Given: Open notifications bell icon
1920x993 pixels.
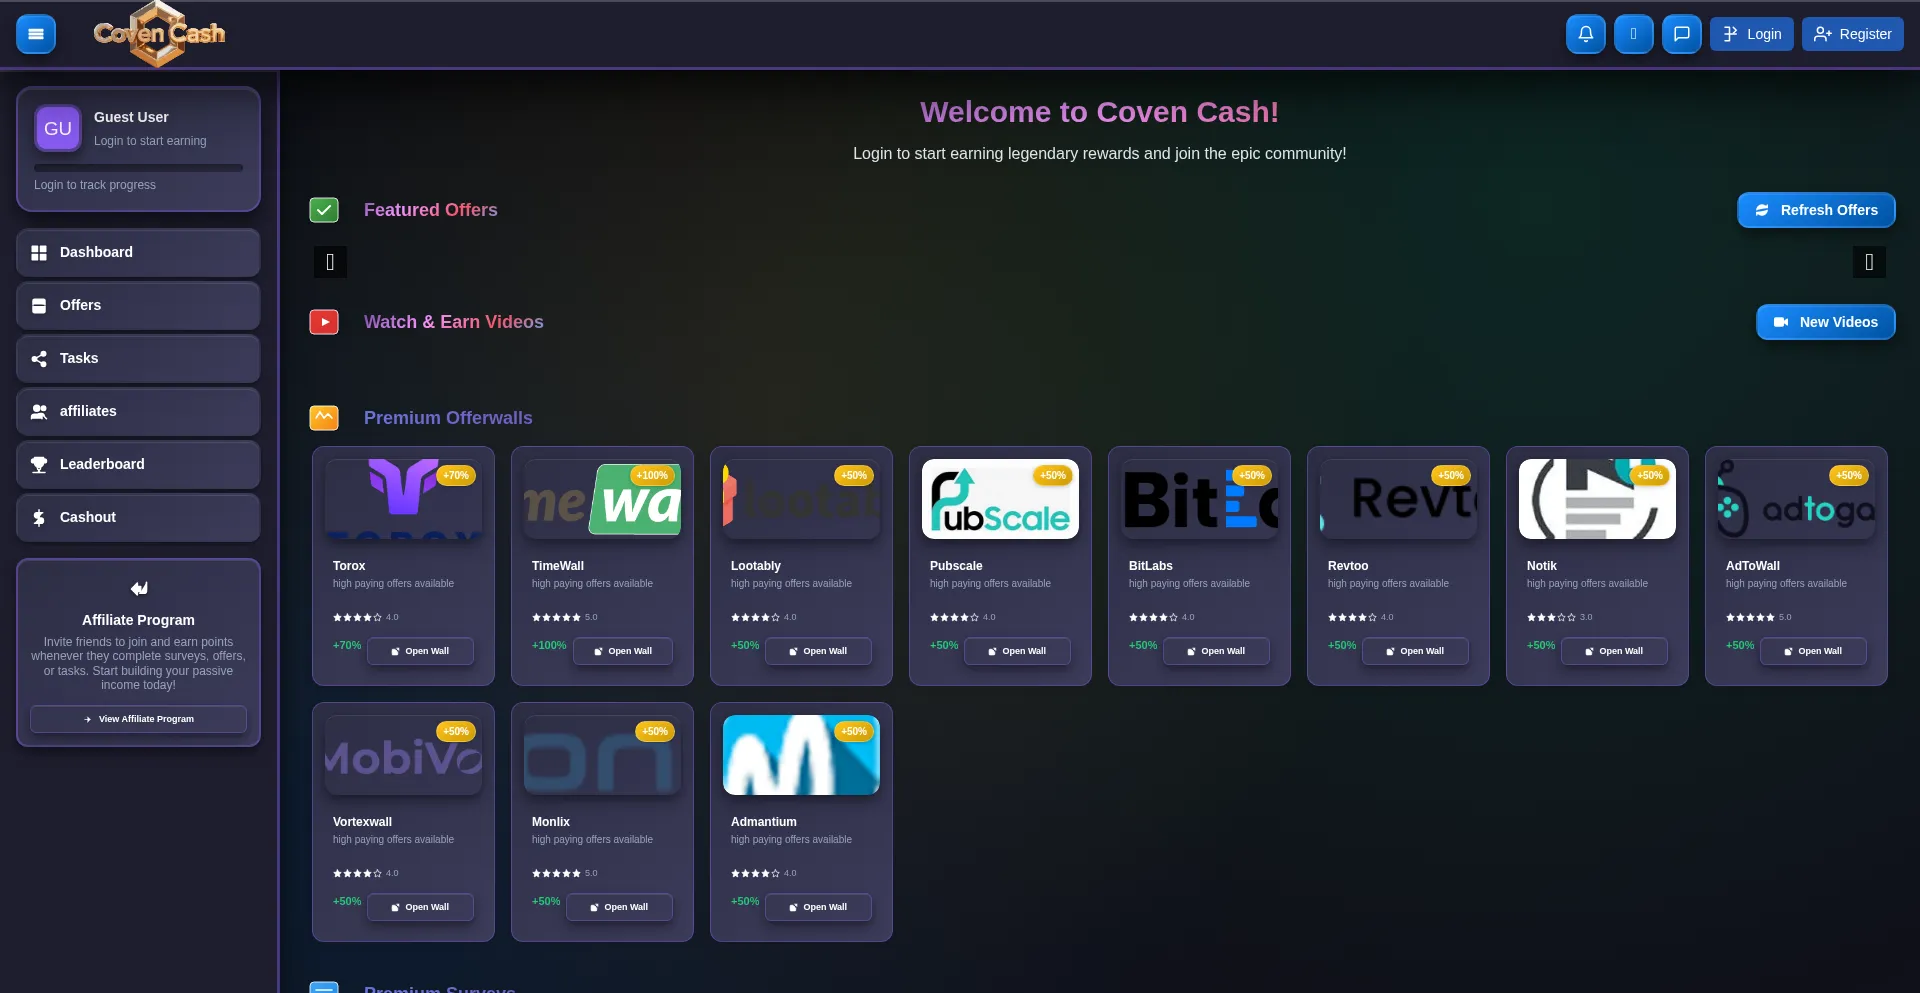Looking at the screenshot, I should 1585,34.
